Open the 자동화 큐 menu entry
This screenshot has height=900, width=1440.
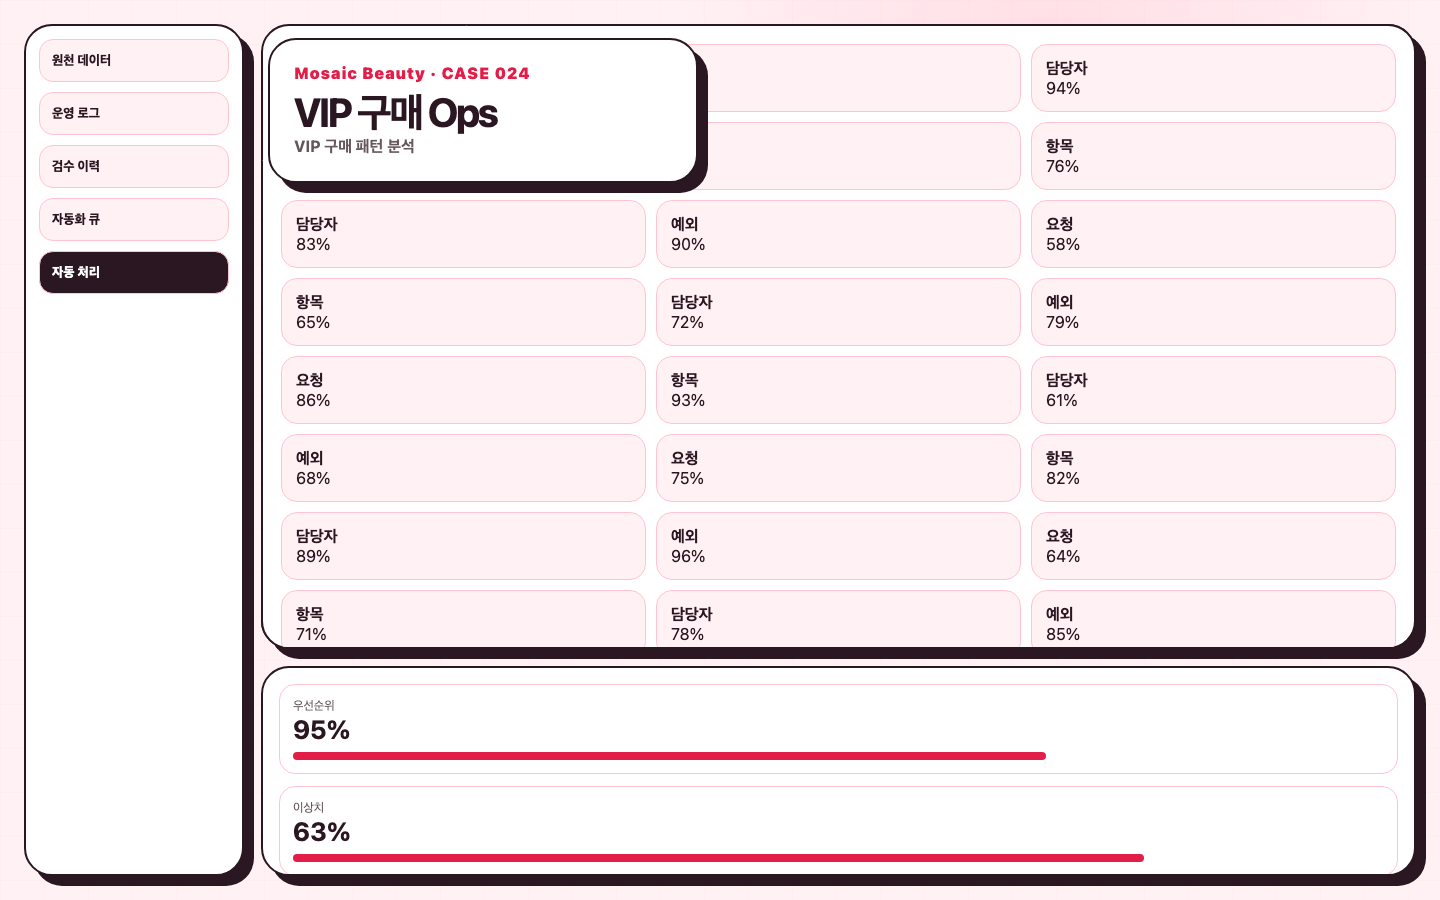[134, 220]
